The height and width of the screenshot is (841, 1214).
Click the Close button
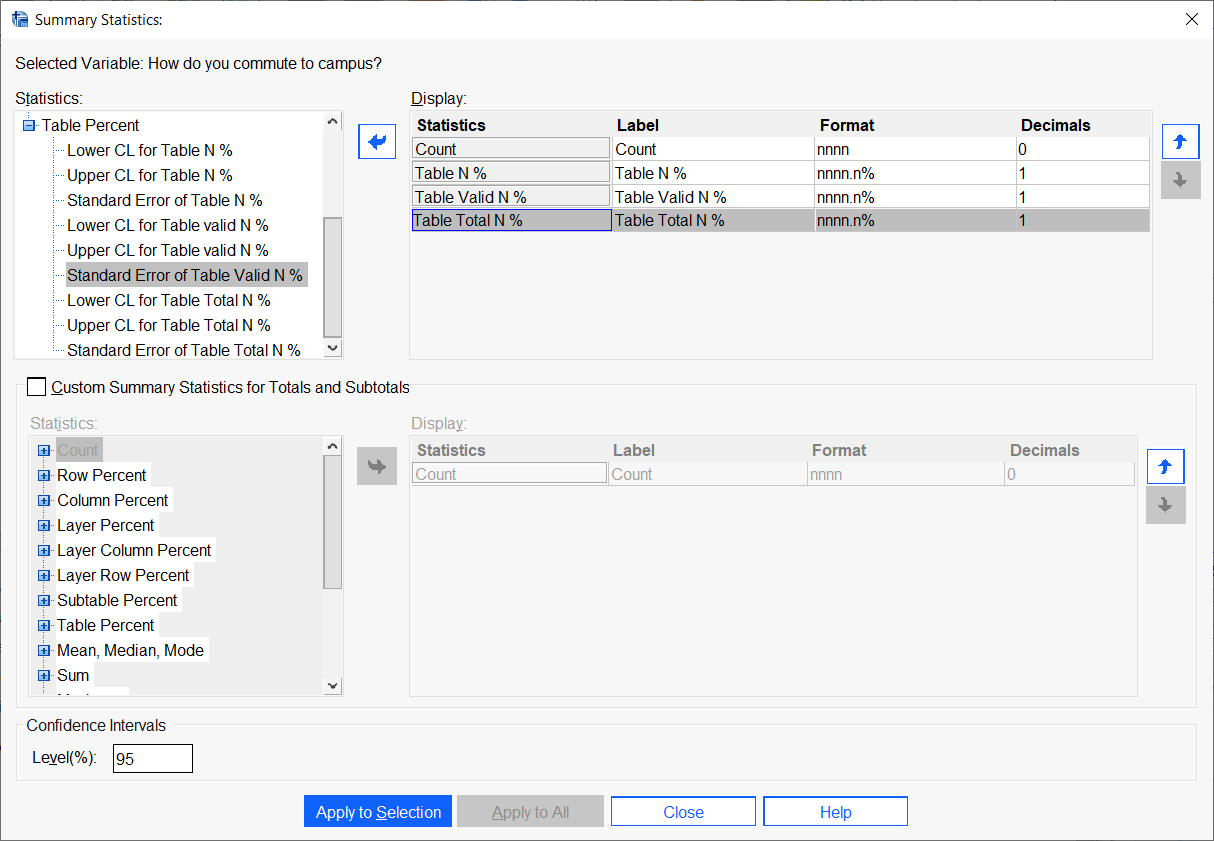(x=683, y=811)
